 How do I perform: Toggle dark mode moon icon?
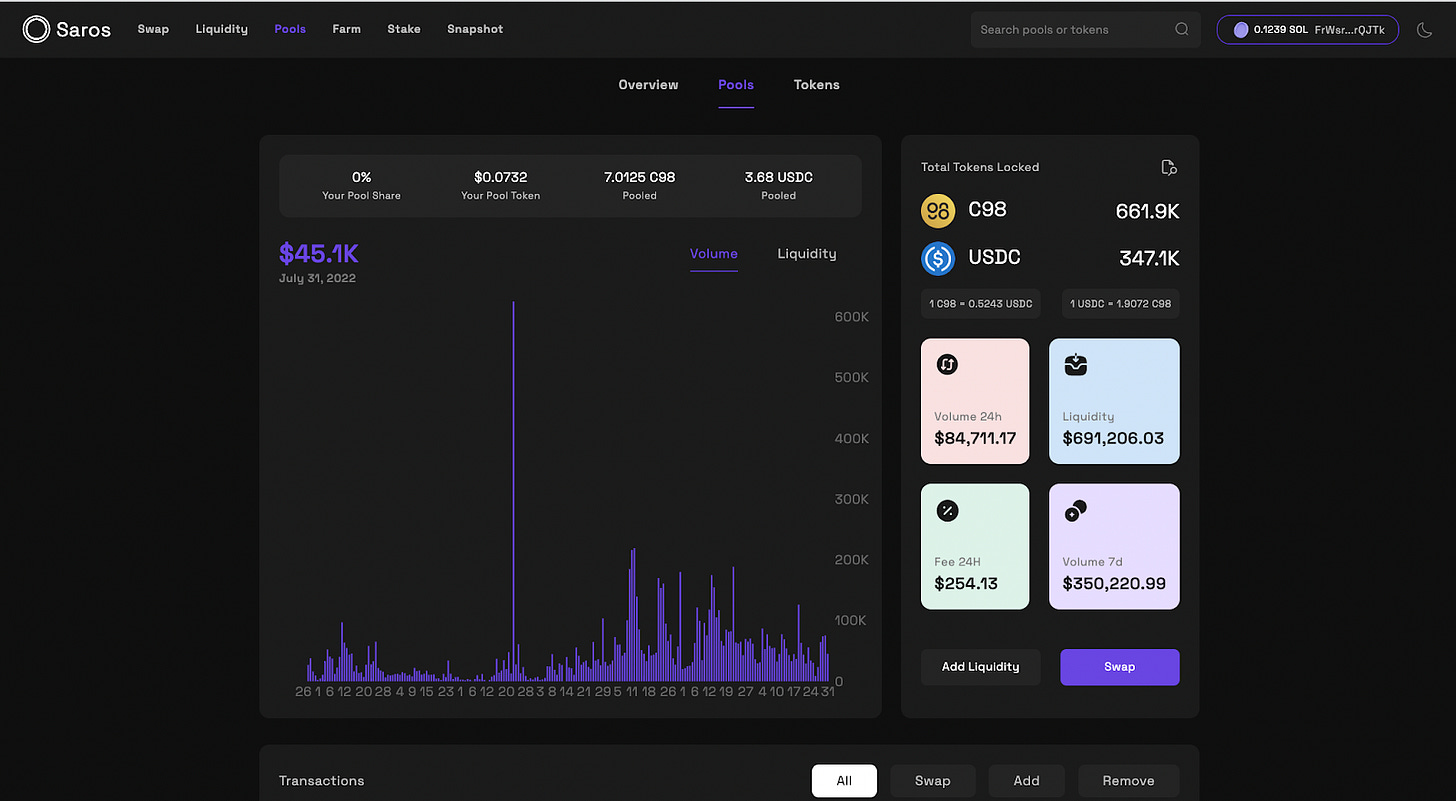(1425, 30)
